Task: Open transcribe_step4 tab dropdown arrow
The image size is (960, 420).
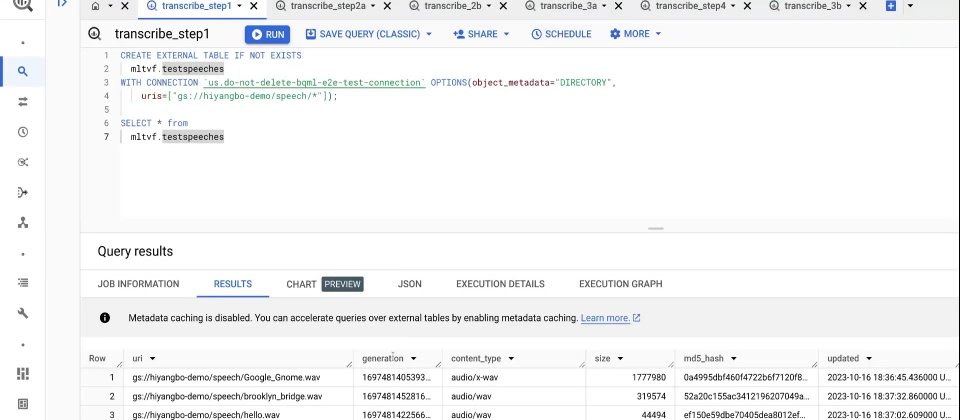Action: tap(733, 6)
